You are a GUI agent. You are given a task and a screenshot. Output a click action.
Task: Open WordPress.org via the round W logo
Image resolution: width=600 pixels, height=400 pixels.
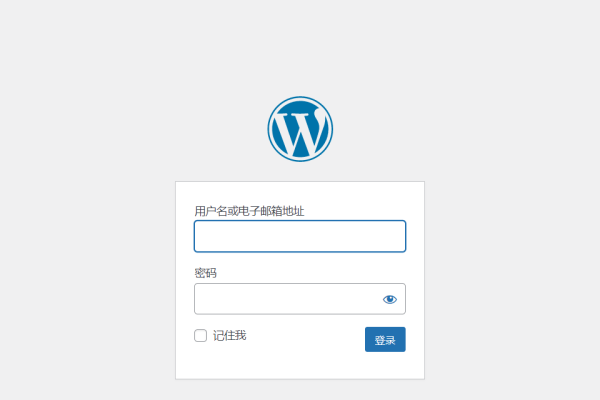pos(300,129)
